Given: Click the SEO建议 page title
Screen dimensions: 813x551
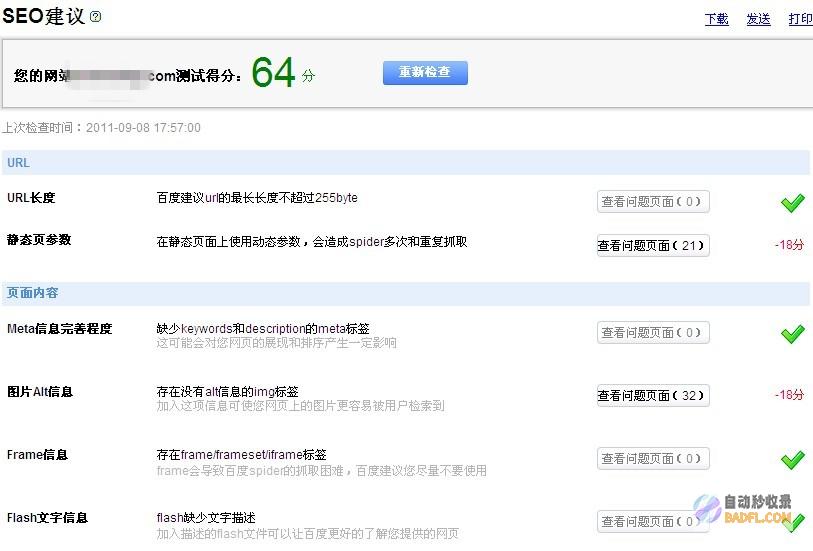Looking at the screenshot, I should point(44,16).
